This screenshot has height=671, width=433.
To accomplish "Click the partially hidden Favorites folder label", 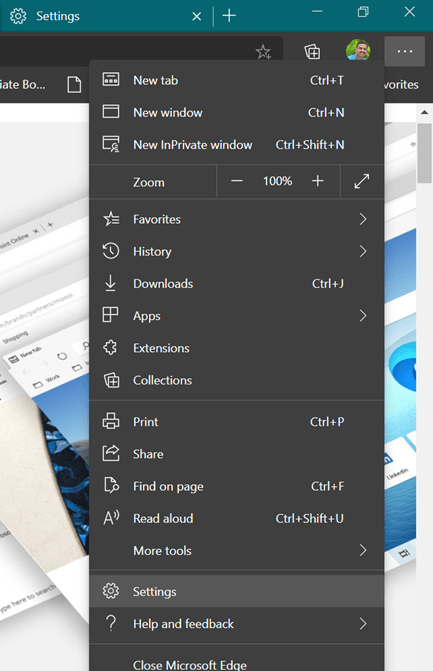I will click(x=401, y=84).
